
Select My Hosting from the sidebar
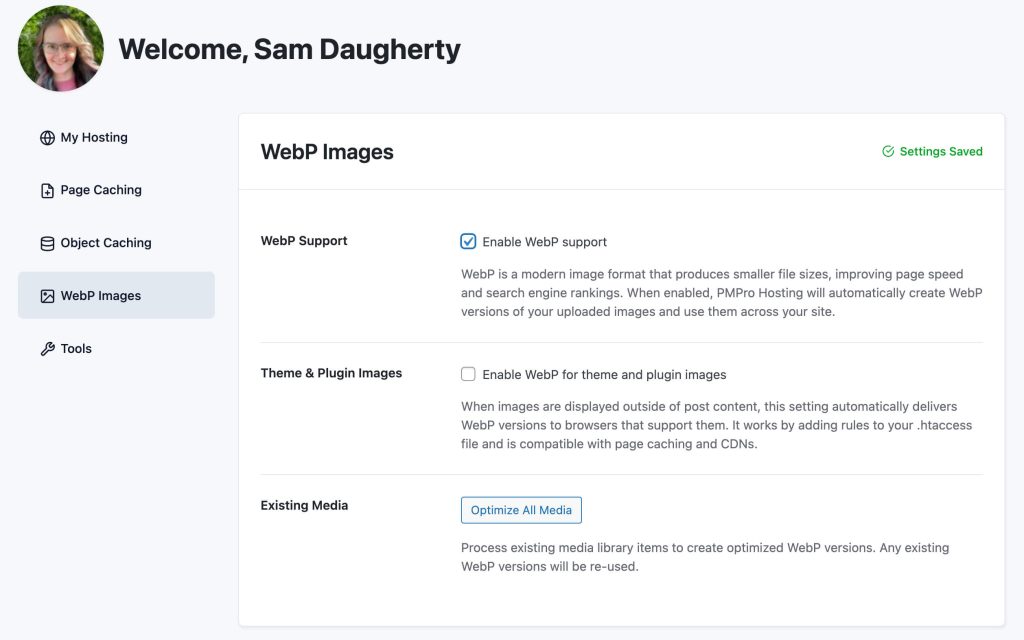(x=95, y=137)
